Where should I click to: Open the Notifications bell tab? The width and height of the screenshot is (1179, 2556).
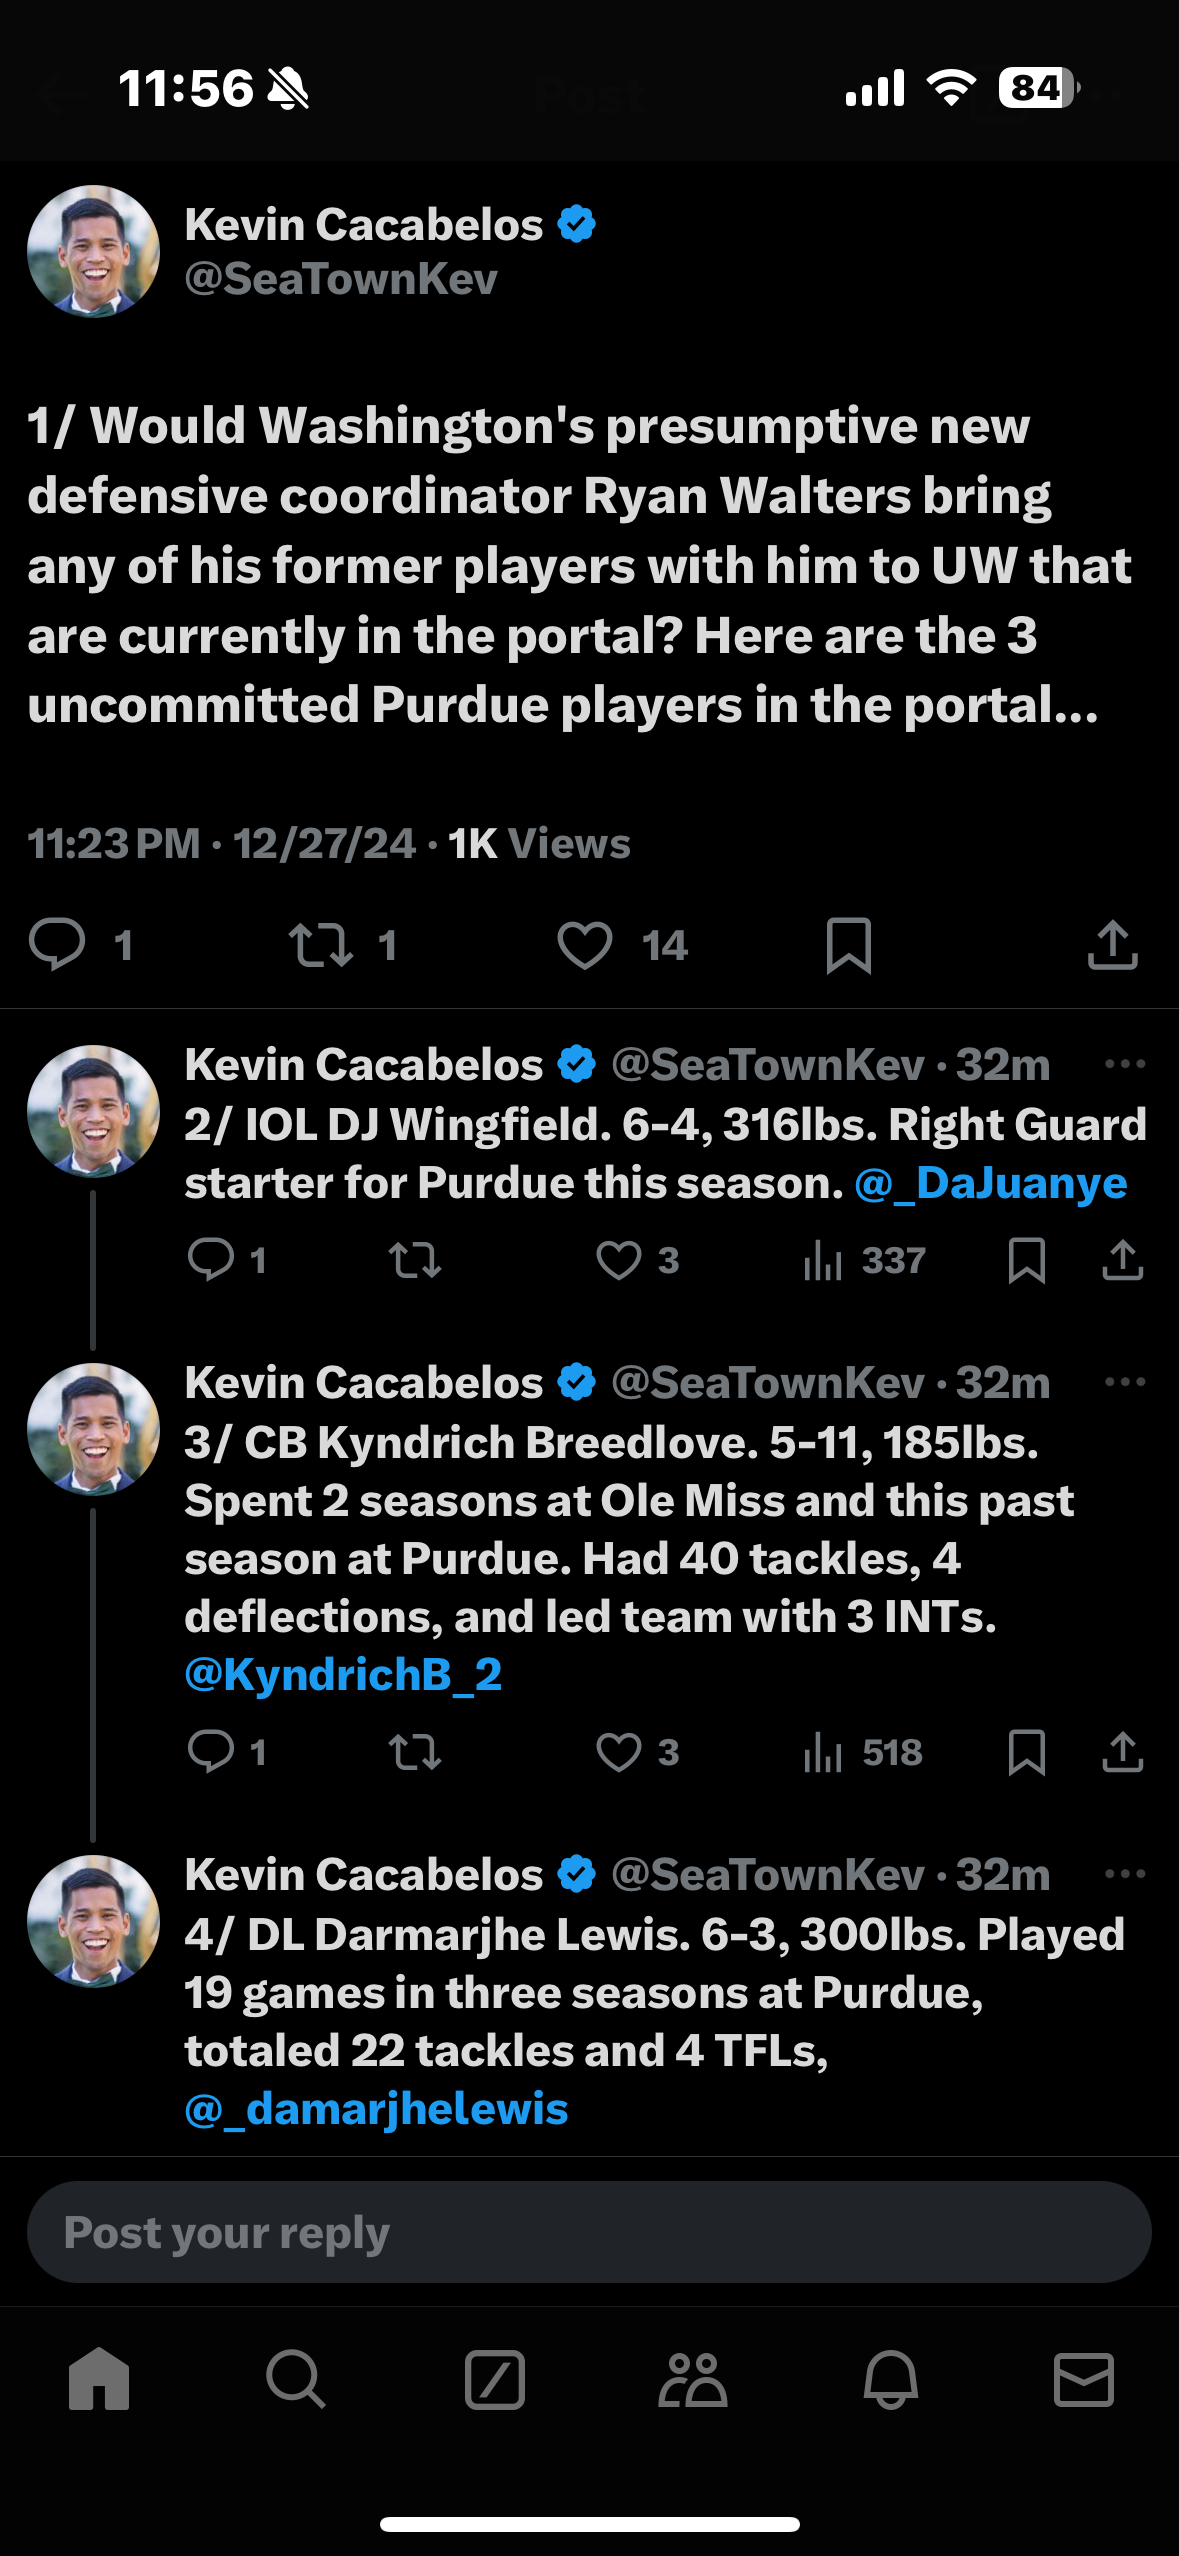[x=890, y=2379]
